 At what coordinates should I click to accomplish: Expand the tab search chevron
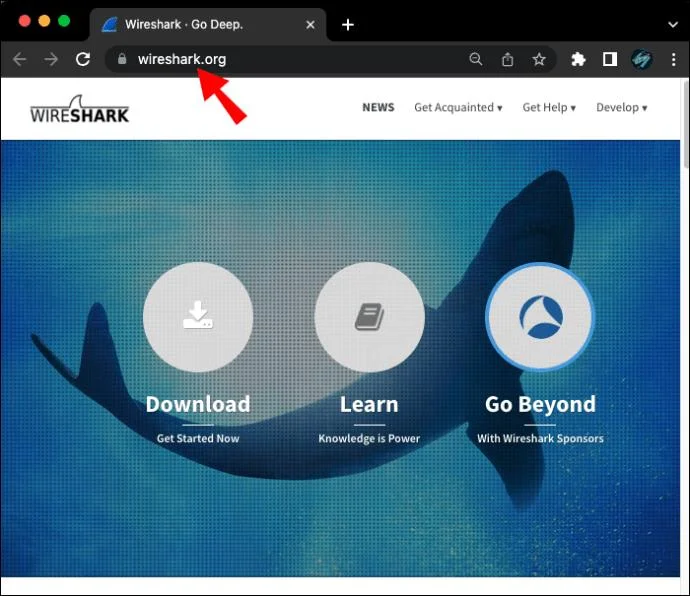point(673,25)
